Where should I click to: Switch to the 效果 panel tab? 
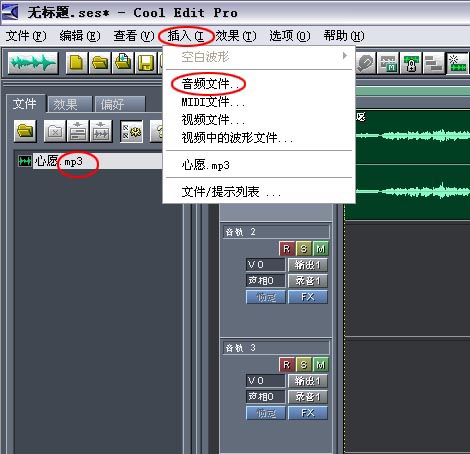coord(70,105)
